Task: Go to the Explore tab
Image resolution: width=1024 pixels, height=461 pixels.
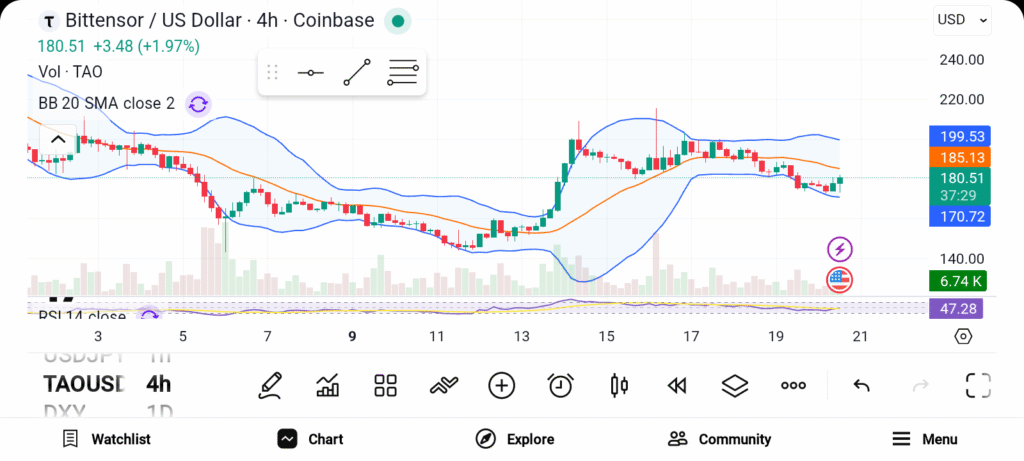Action: coord(515,439)
